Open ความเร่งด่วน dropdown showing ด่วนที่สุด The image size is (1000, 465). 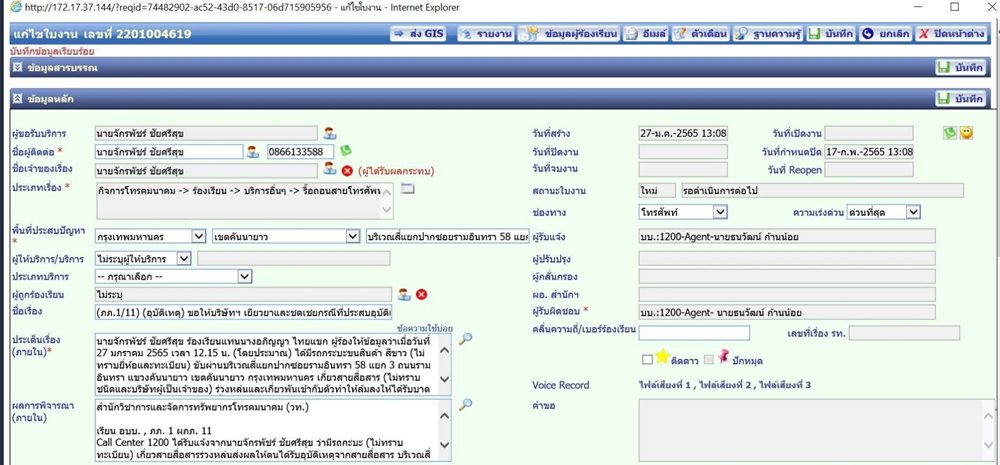tap(883, 211)
